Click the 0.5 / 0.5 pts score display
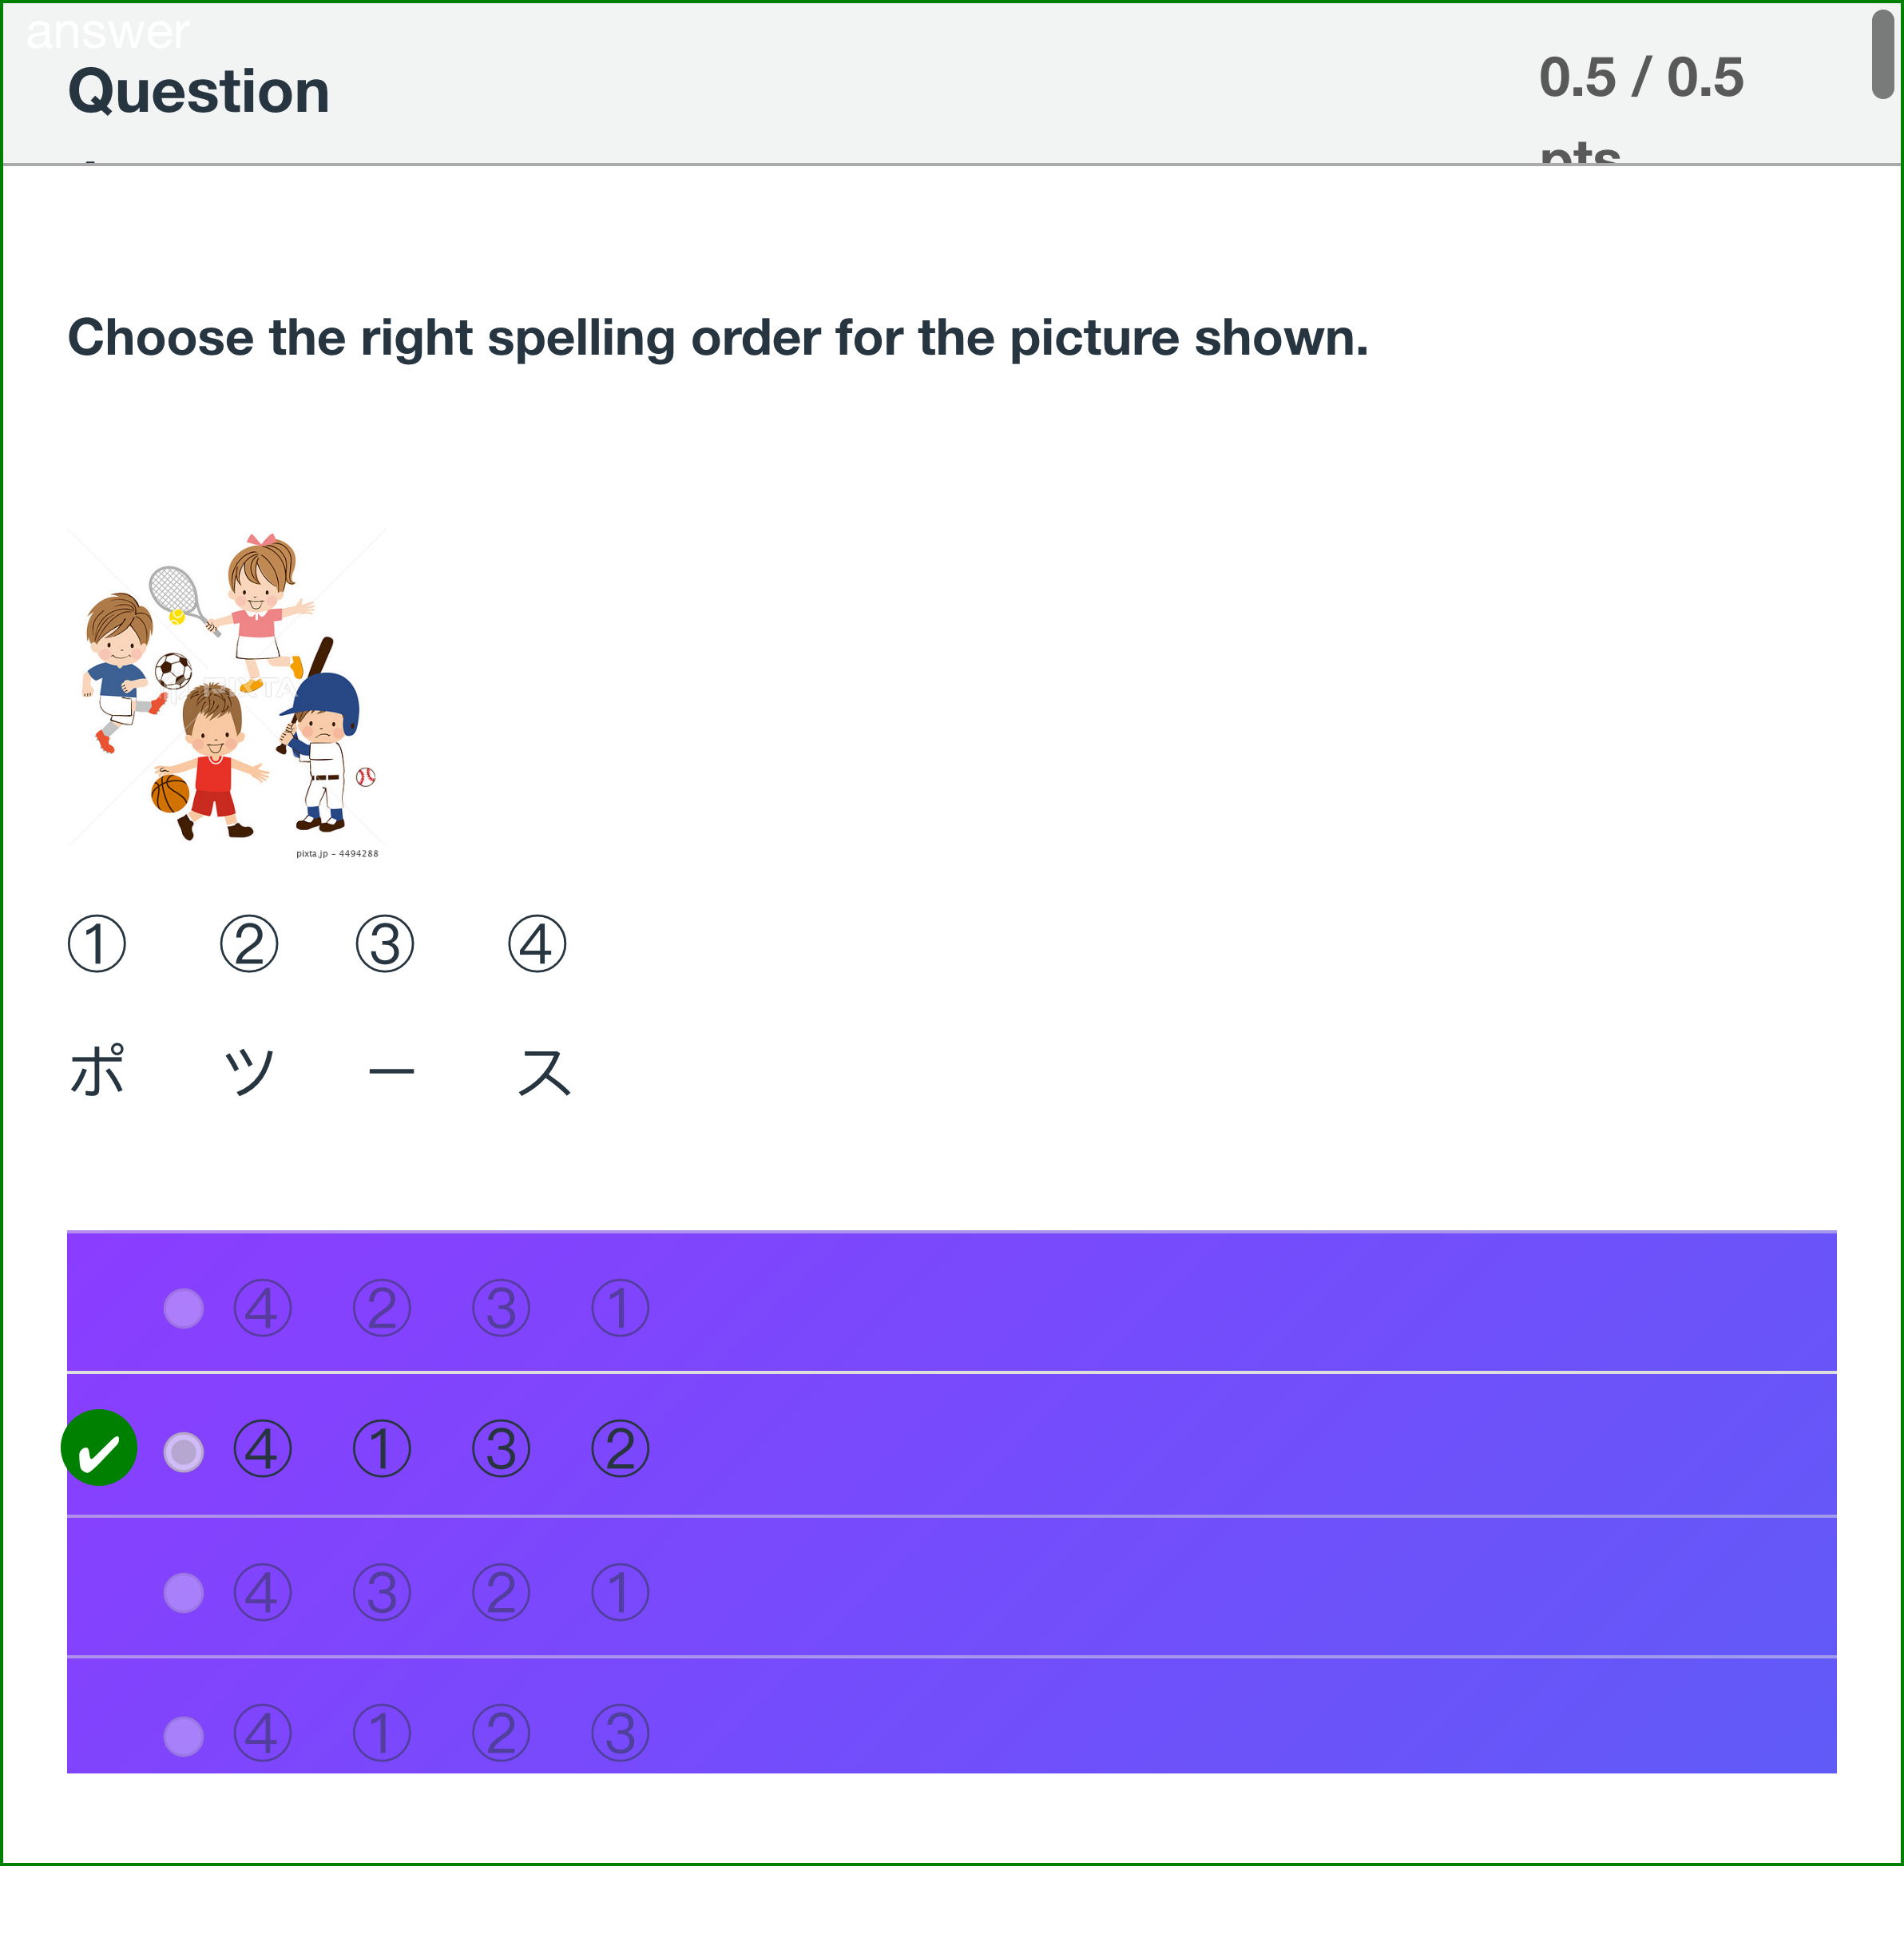 (1641, 77)
